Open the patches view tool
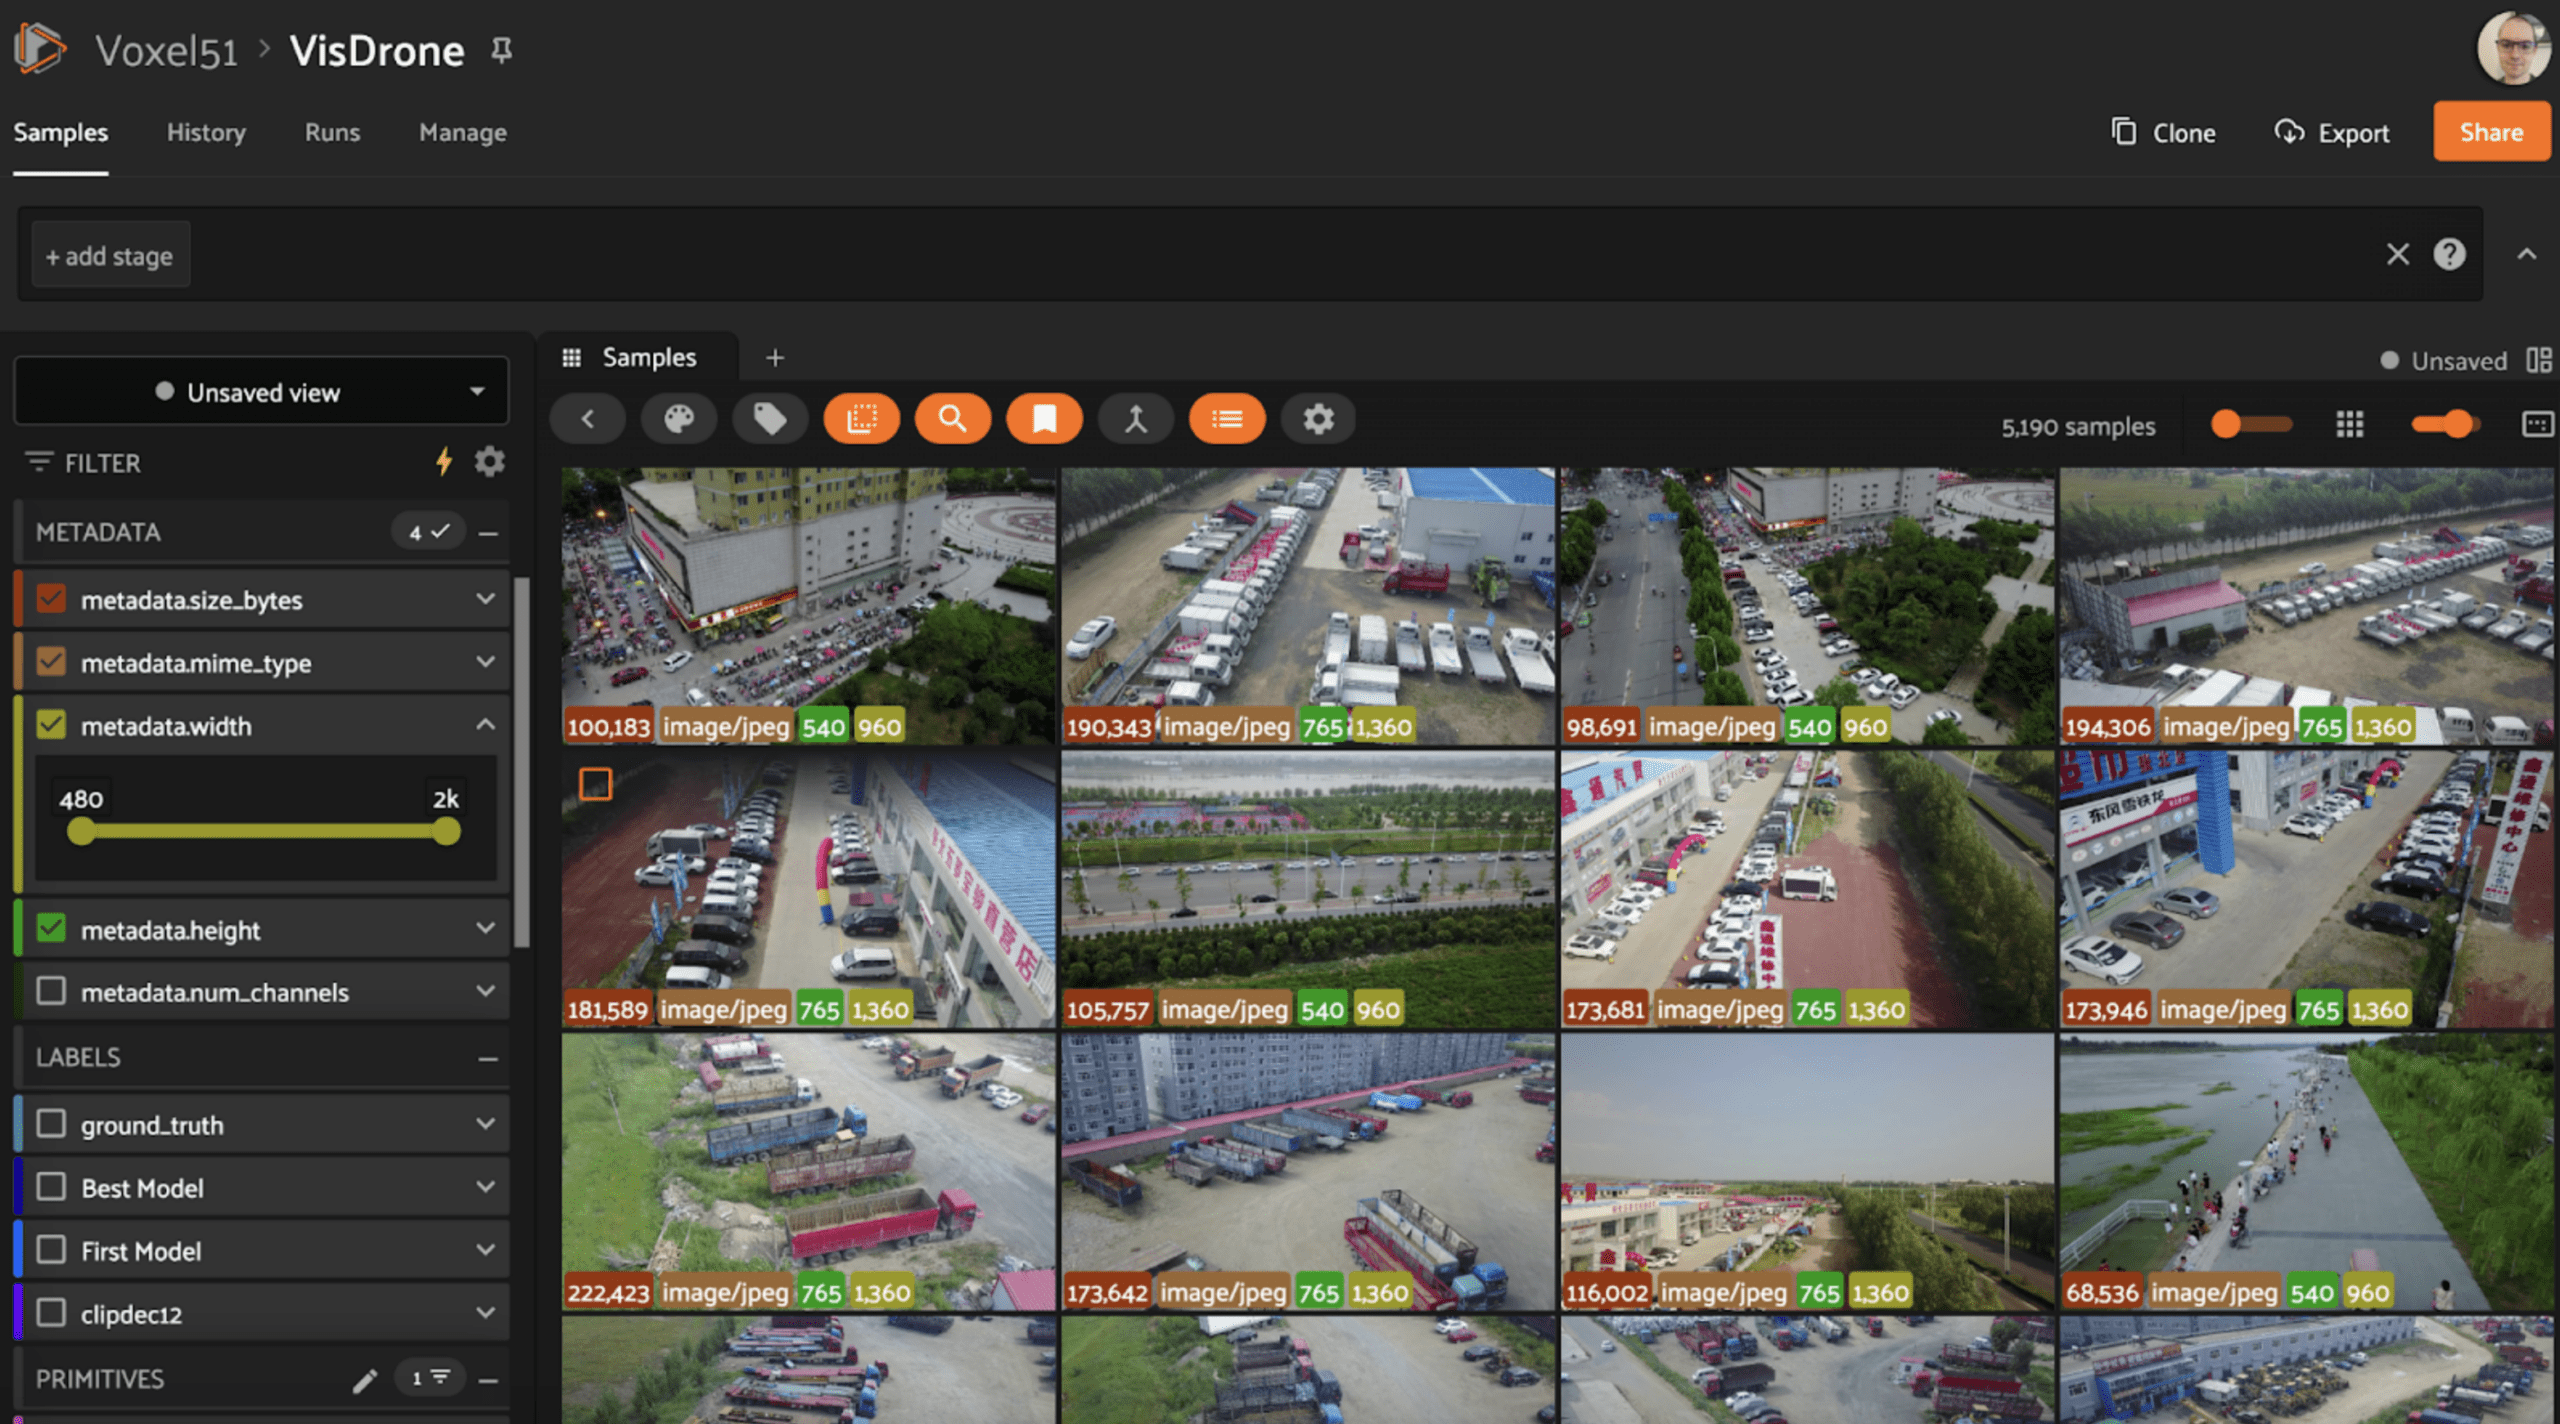The image size is (2560, 1424). (x=861, y=419)
